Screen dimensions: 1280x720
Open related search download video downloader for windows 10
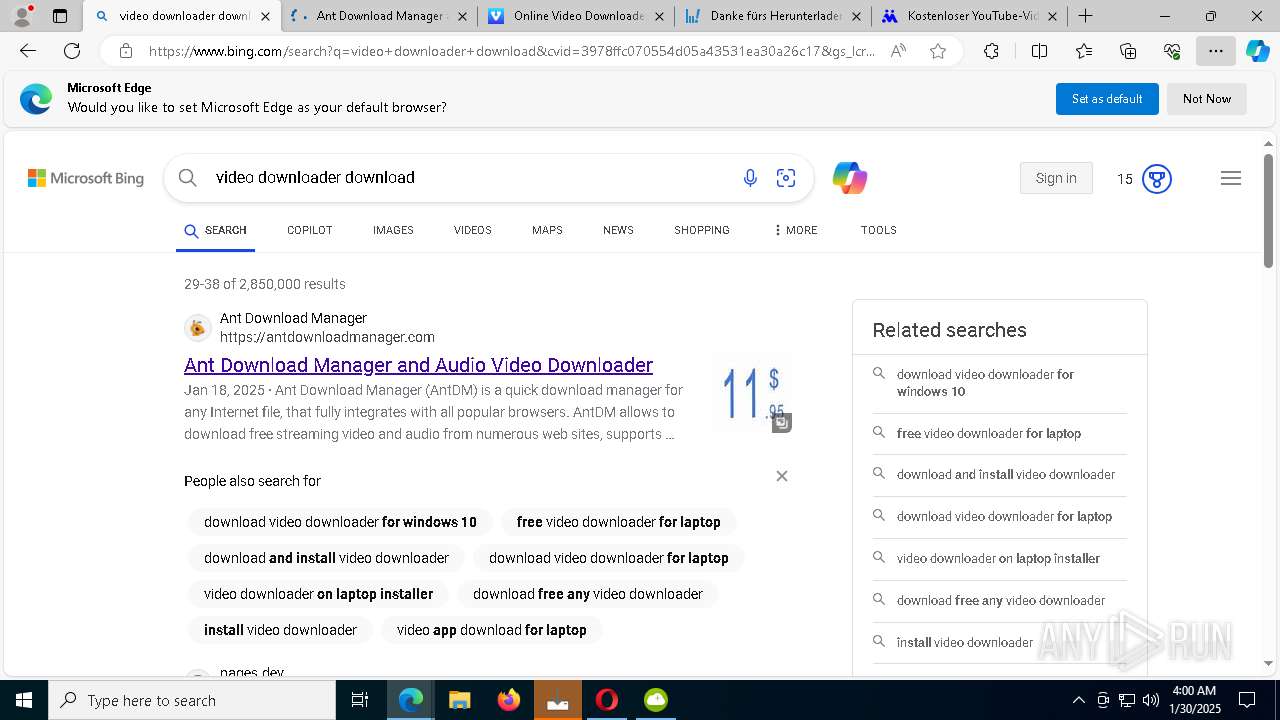point(999,383)
